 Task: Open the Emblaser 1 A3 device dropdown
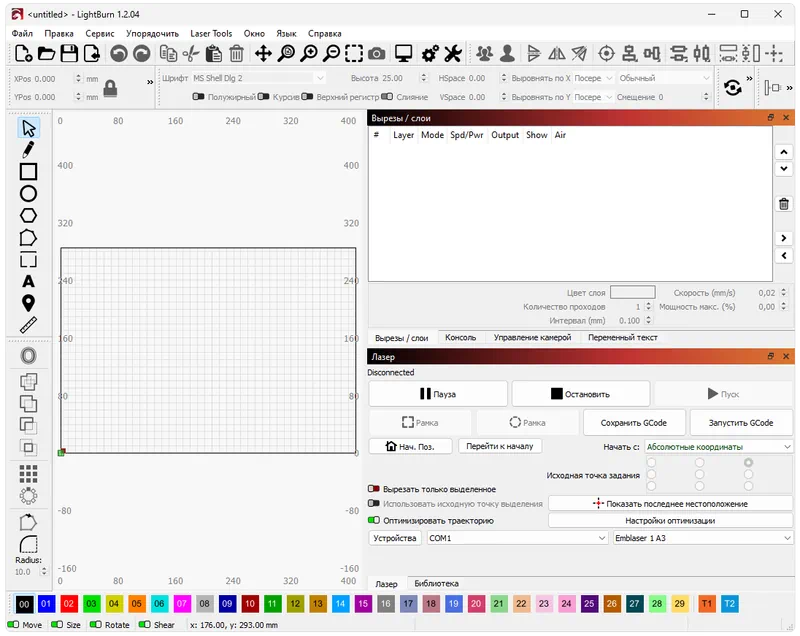tap(703, 538)
